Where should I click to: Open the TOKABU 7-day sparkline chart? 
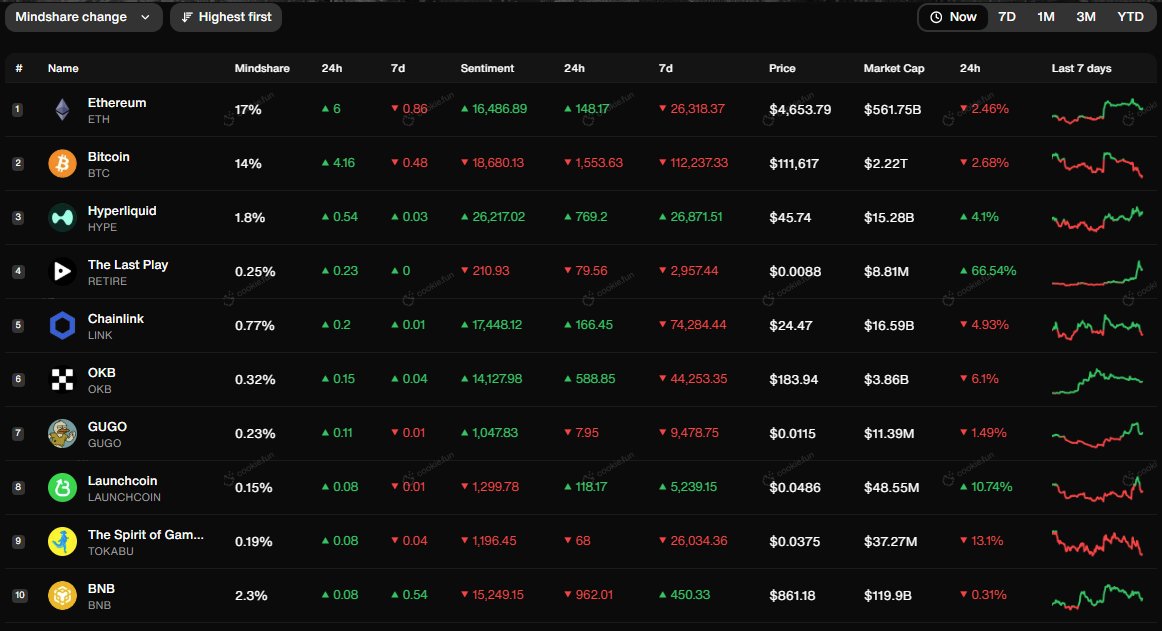tap(1097, 543)
